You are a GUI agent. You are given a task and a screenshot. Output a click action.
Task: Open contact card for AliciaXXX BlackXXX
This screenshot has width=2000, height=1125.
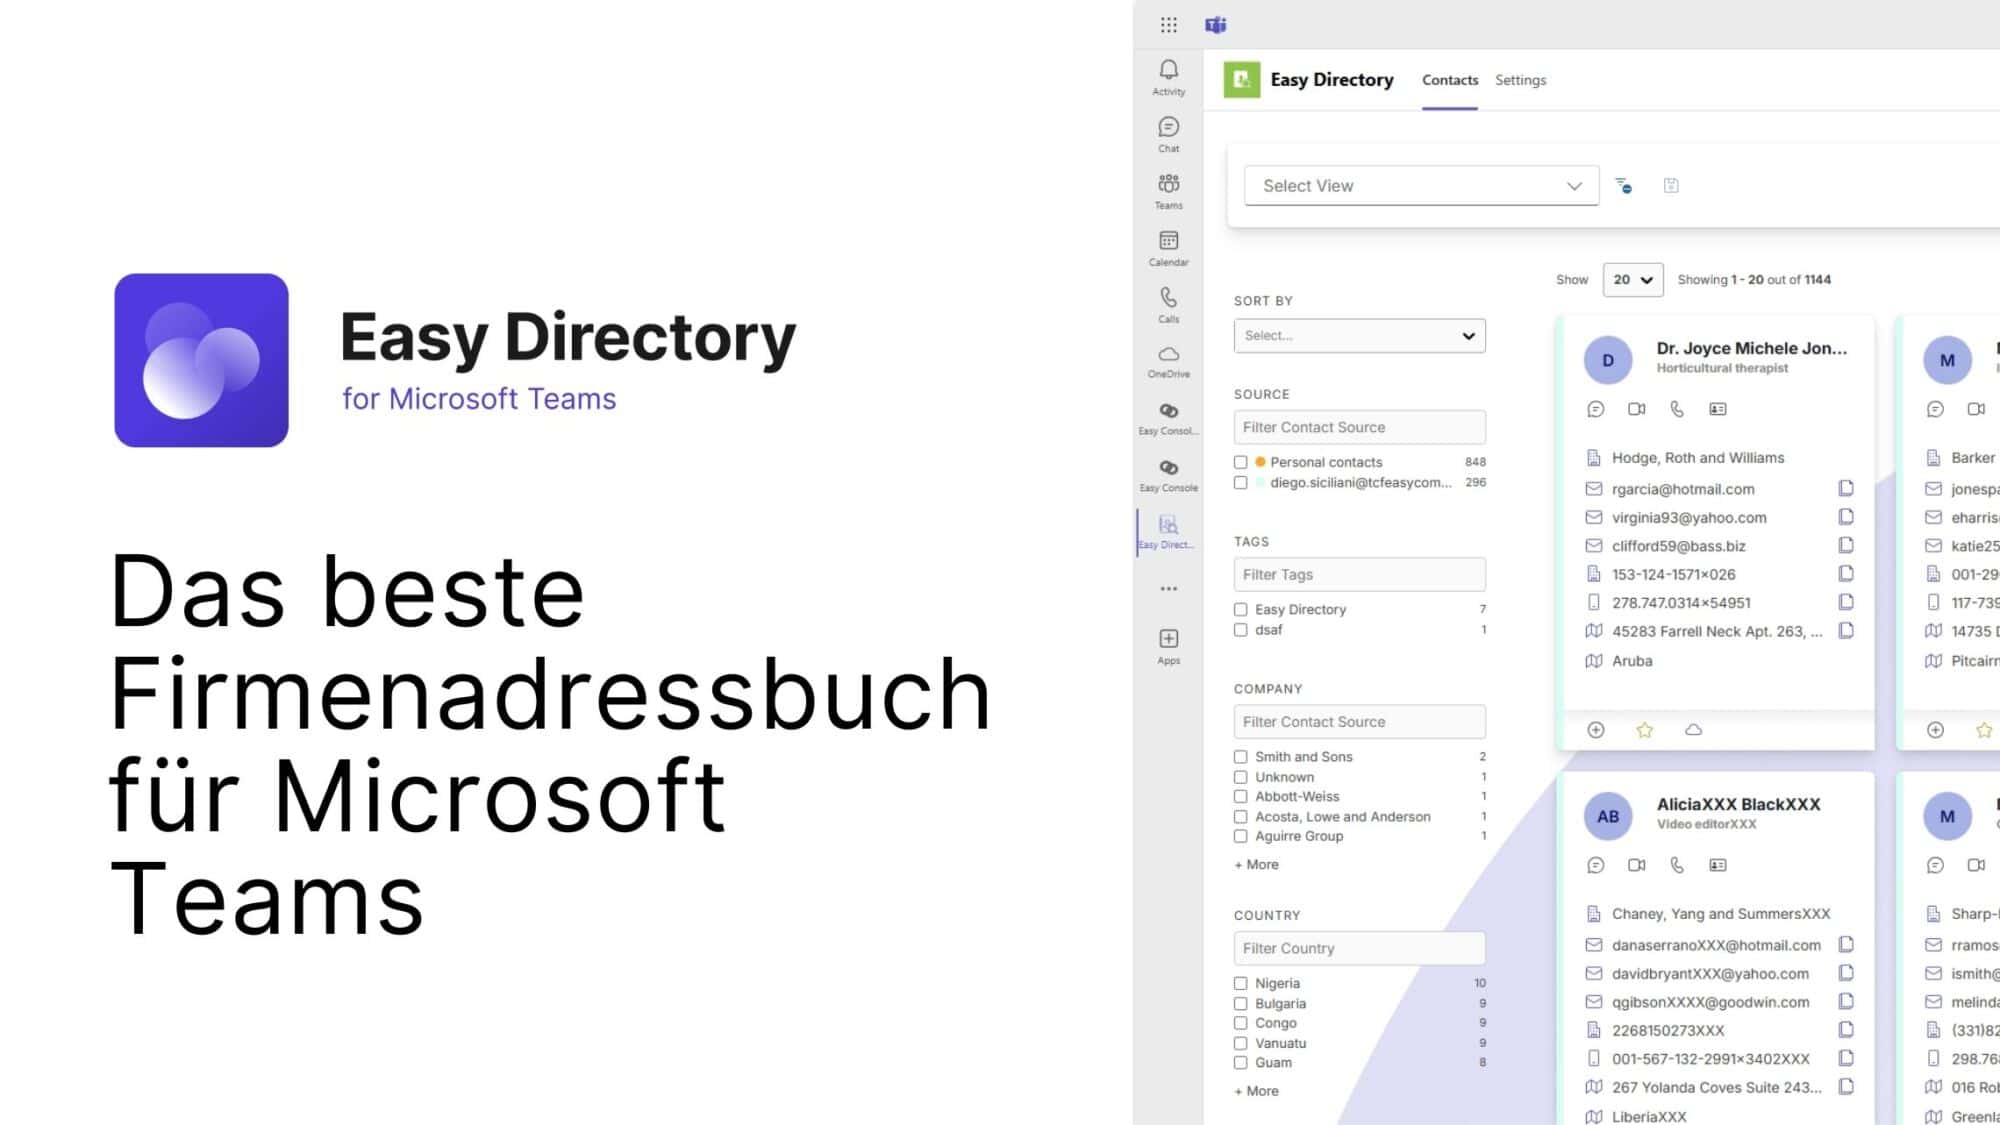click(1718, 865)
